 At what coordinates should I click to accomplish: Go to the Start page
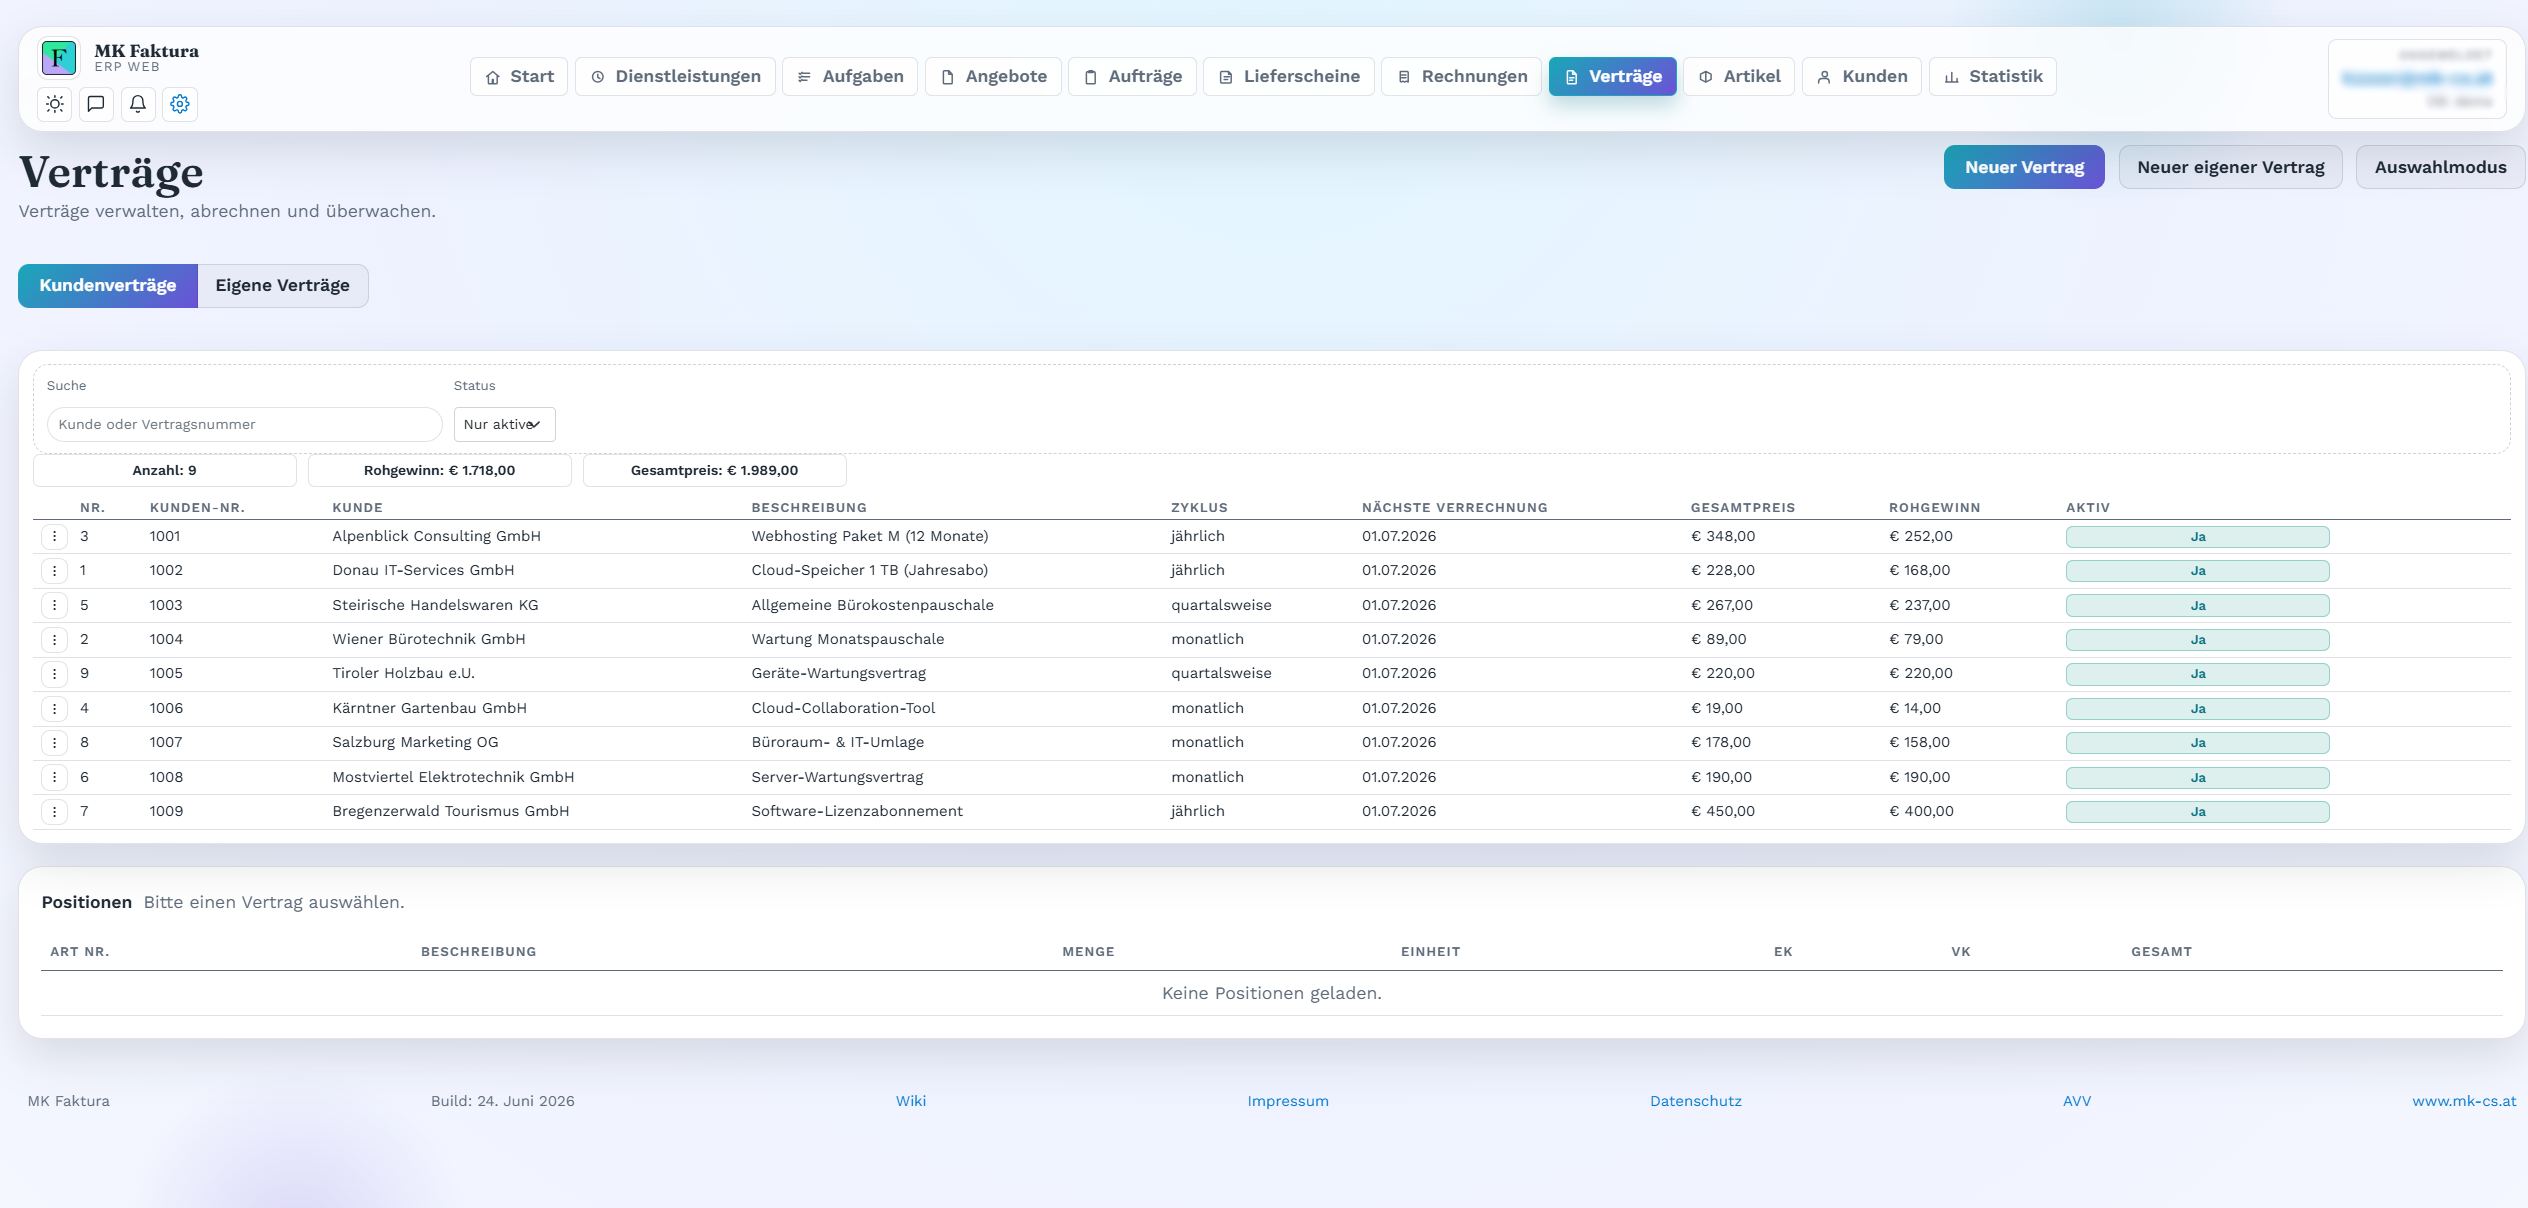[x=519, y=77]
